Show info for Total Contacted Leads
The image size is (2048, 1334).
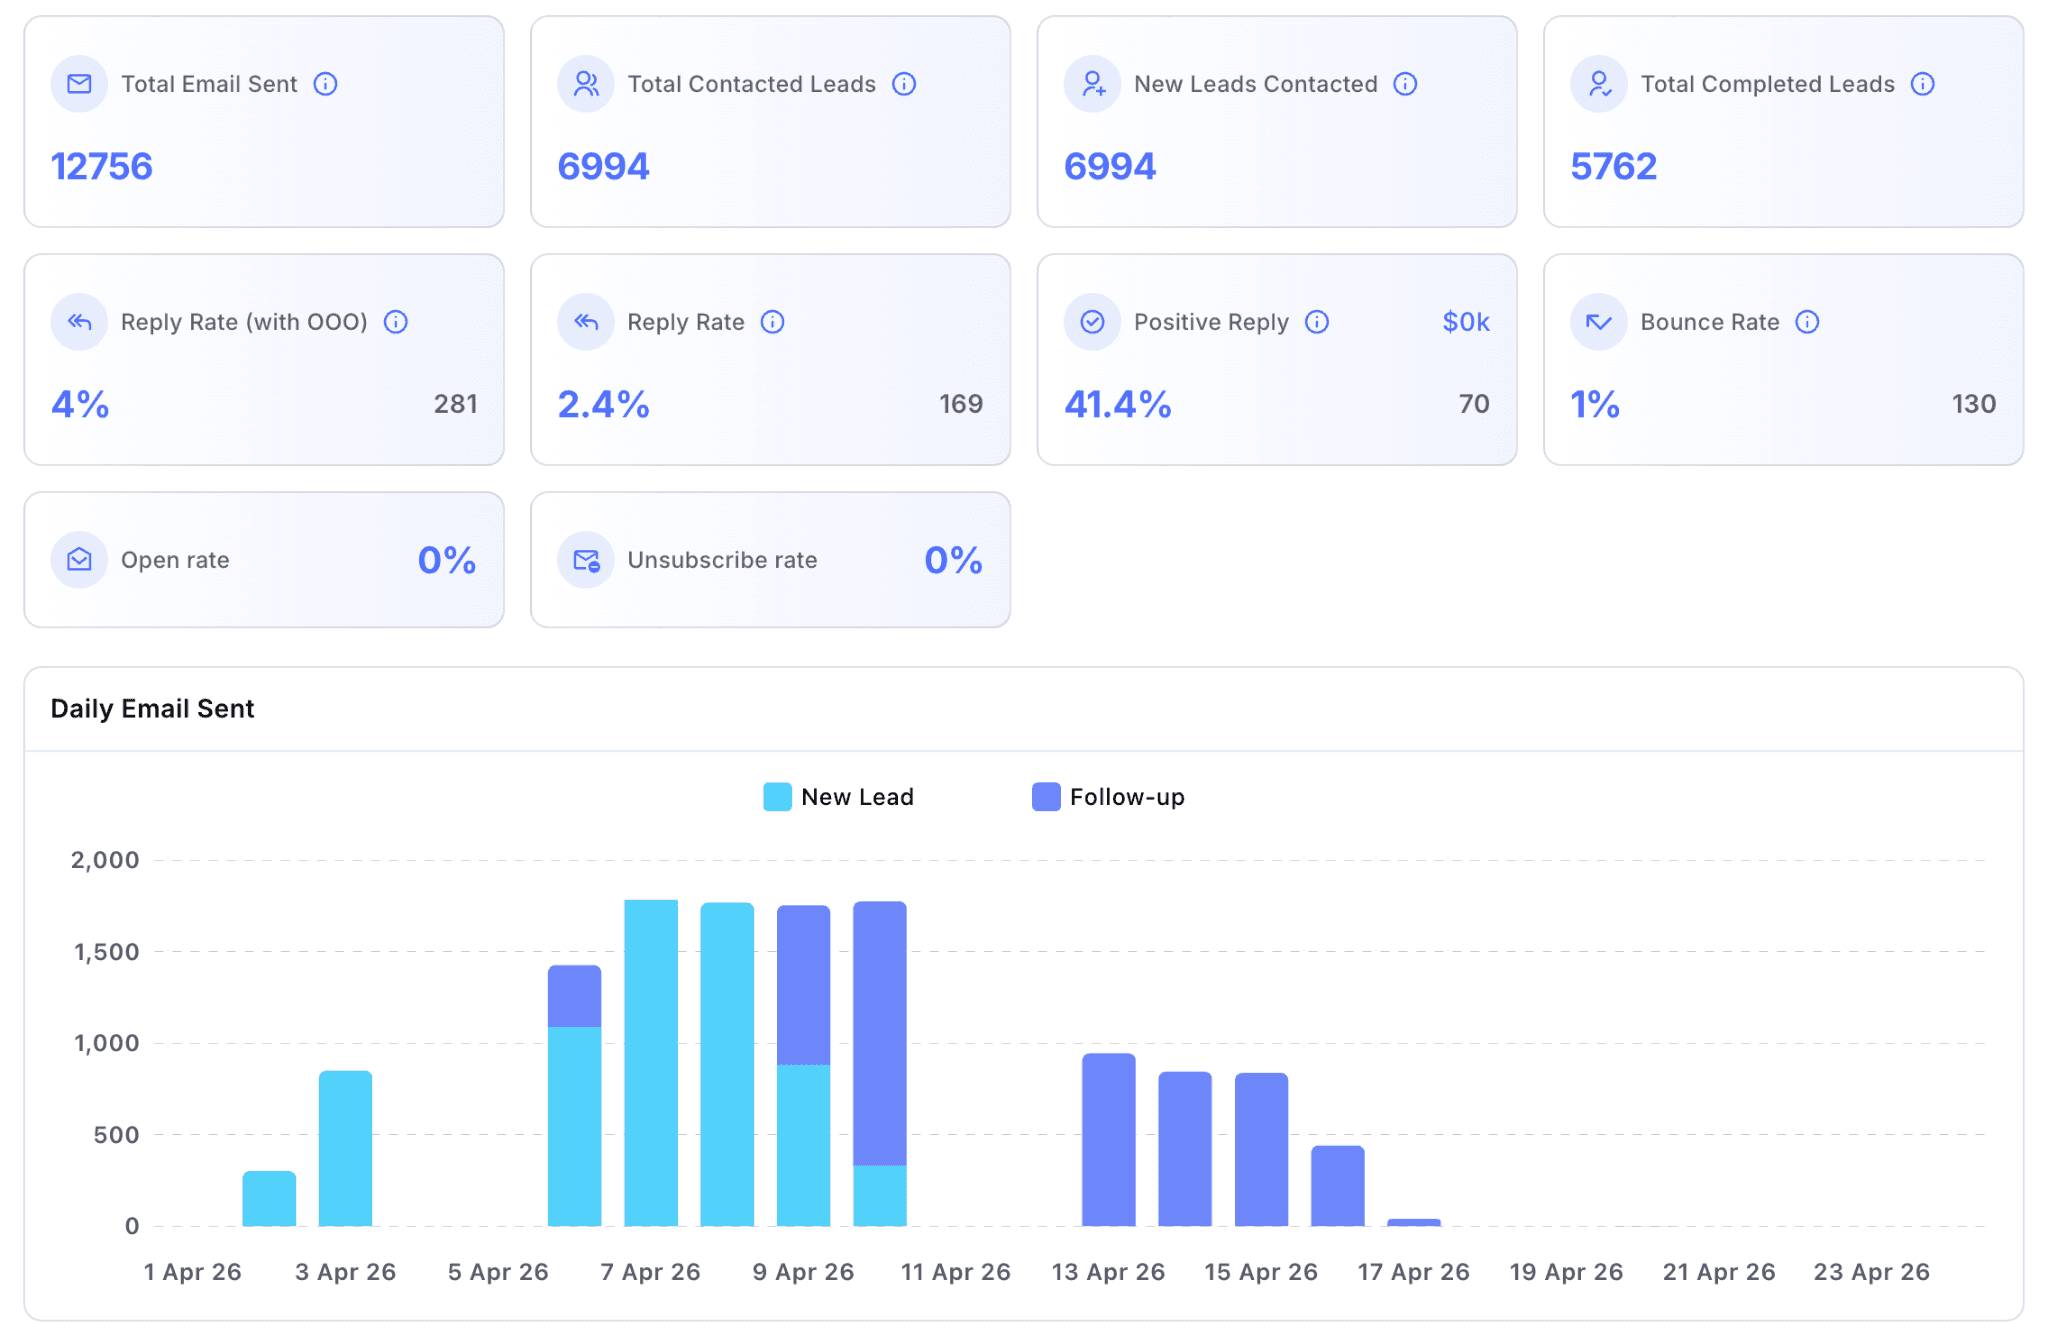(904, 84)
